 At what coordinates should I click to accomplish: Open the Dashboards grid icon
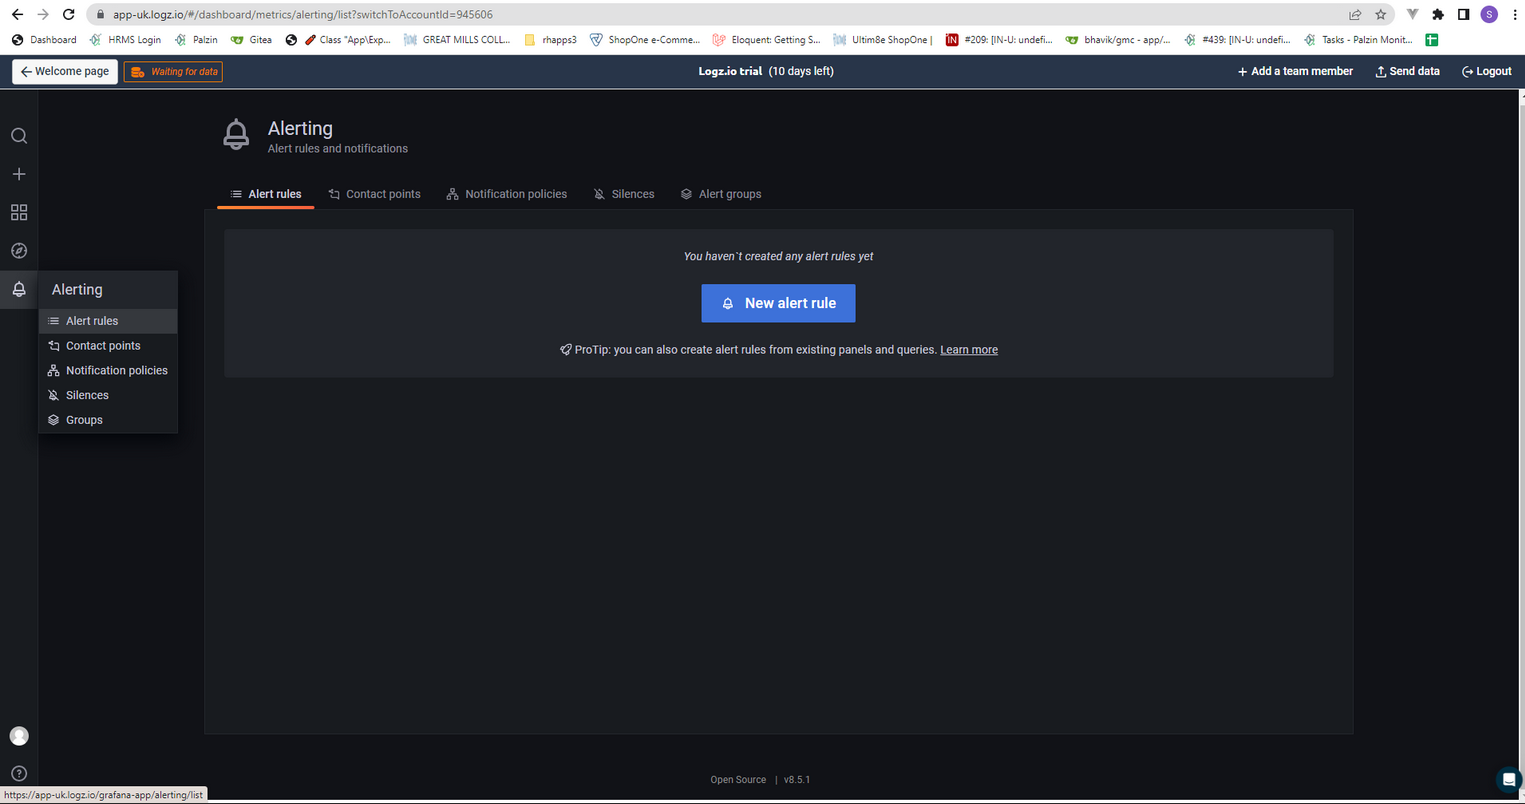pos(19,212)
